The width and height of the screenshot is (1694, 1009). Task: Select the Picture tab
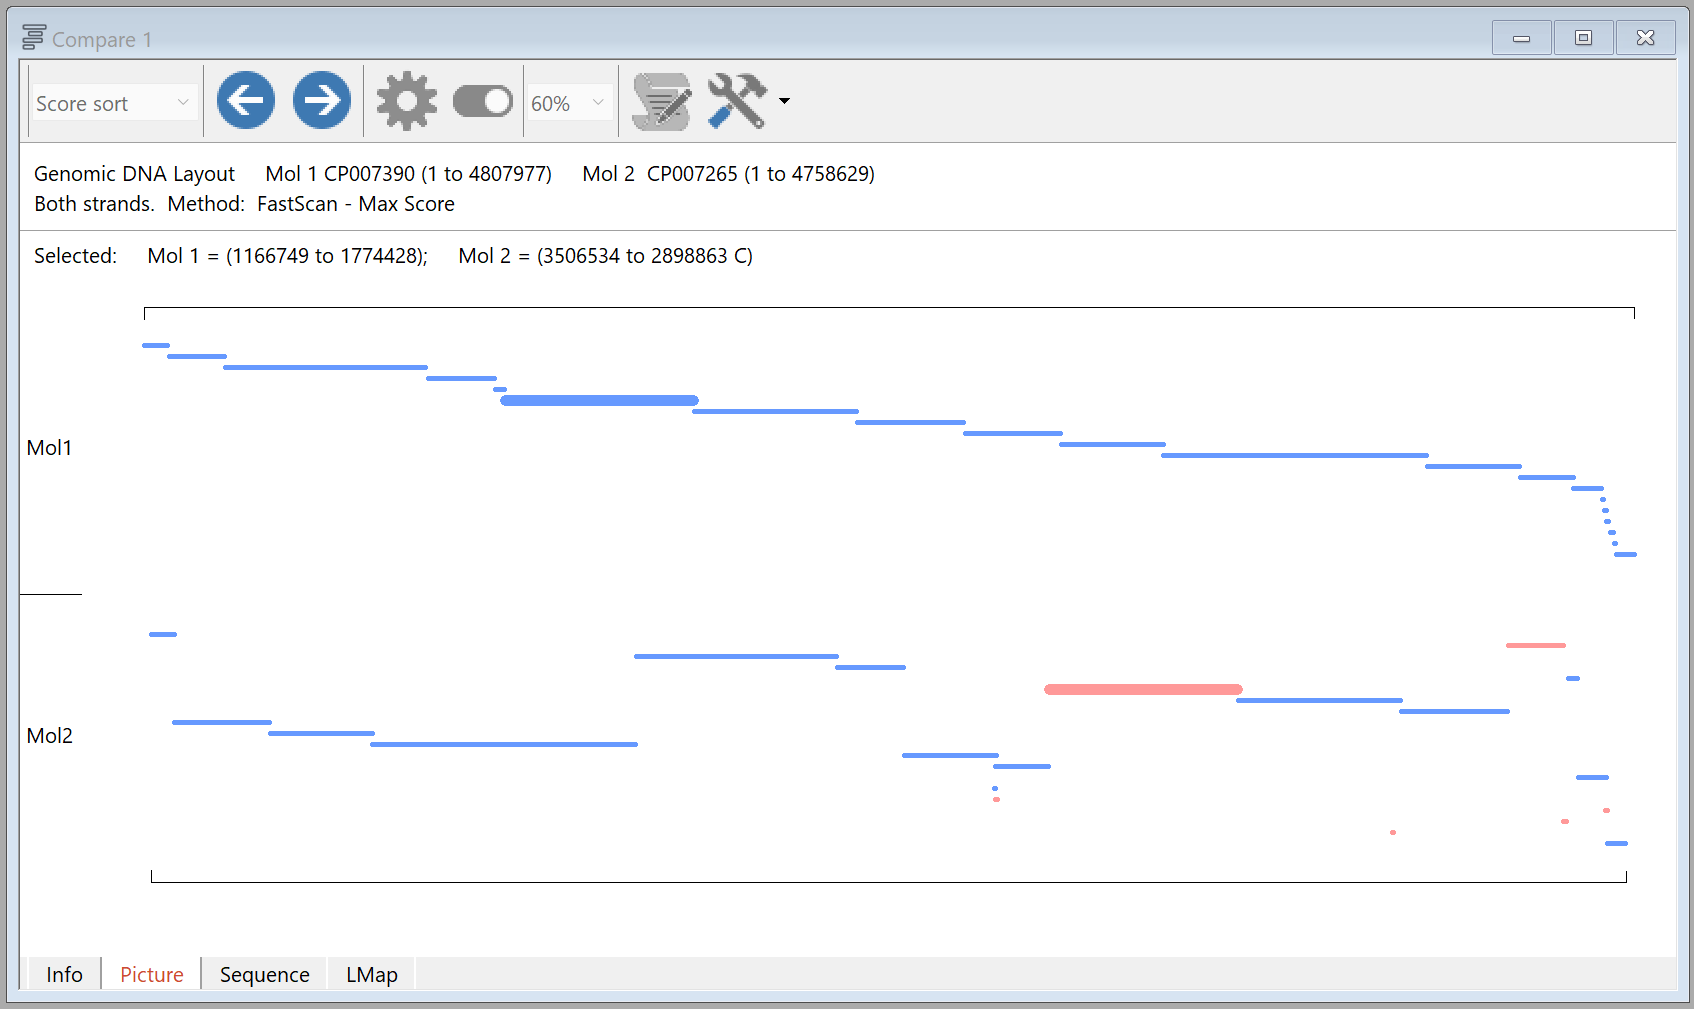(152, 974)
